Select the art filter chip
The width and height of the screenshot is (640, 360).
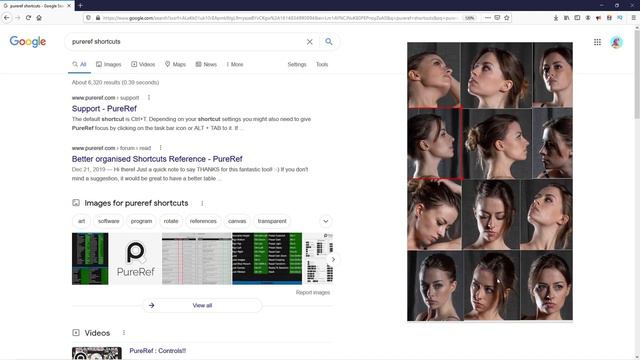pyautogui.click(x=82, y=221)
